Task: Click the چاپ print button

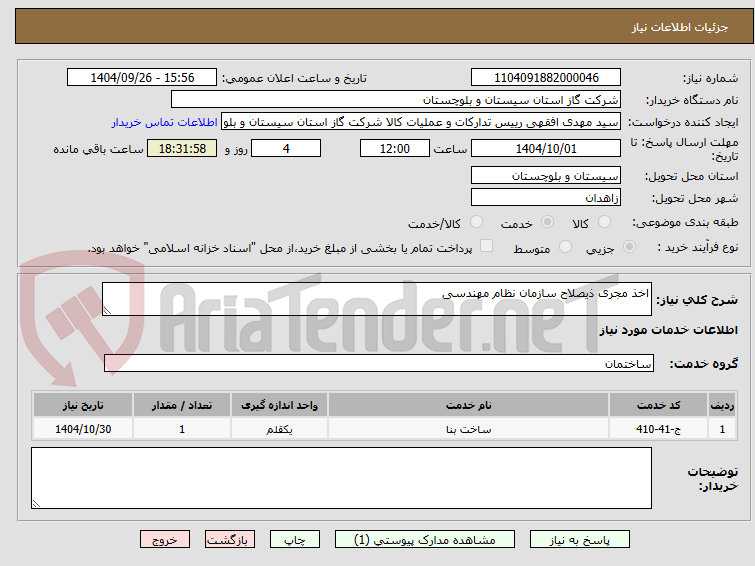Action: click(295, 540)
